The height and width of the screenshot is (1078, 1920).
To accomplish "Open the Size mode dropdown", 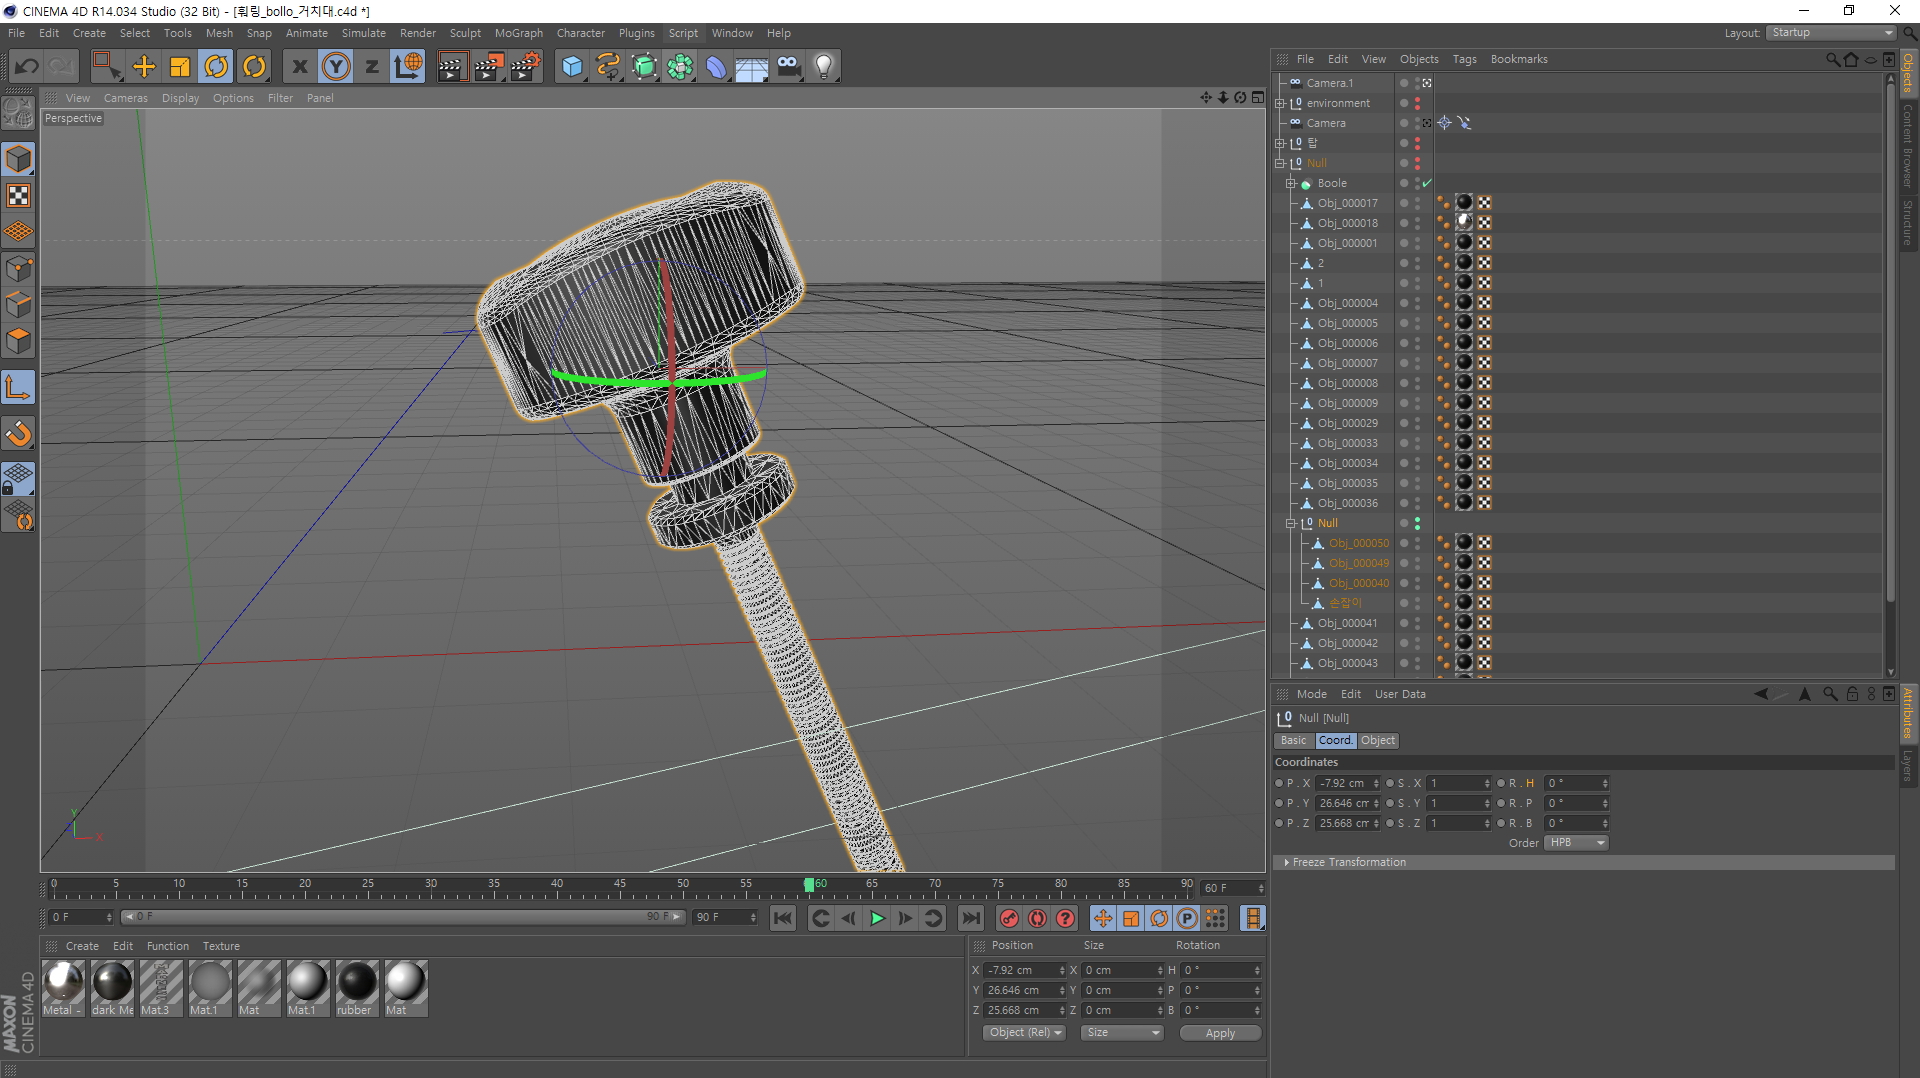I will click(1123, 1033).
